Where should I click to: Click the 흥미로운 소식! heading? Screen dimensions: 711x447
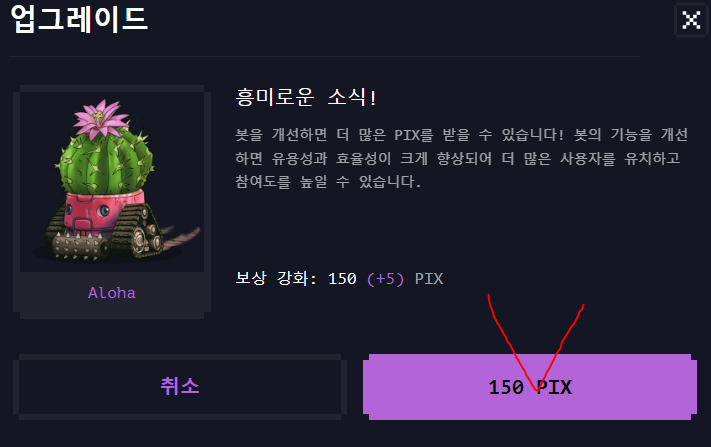pyautogui.click(x=306, y=97)
